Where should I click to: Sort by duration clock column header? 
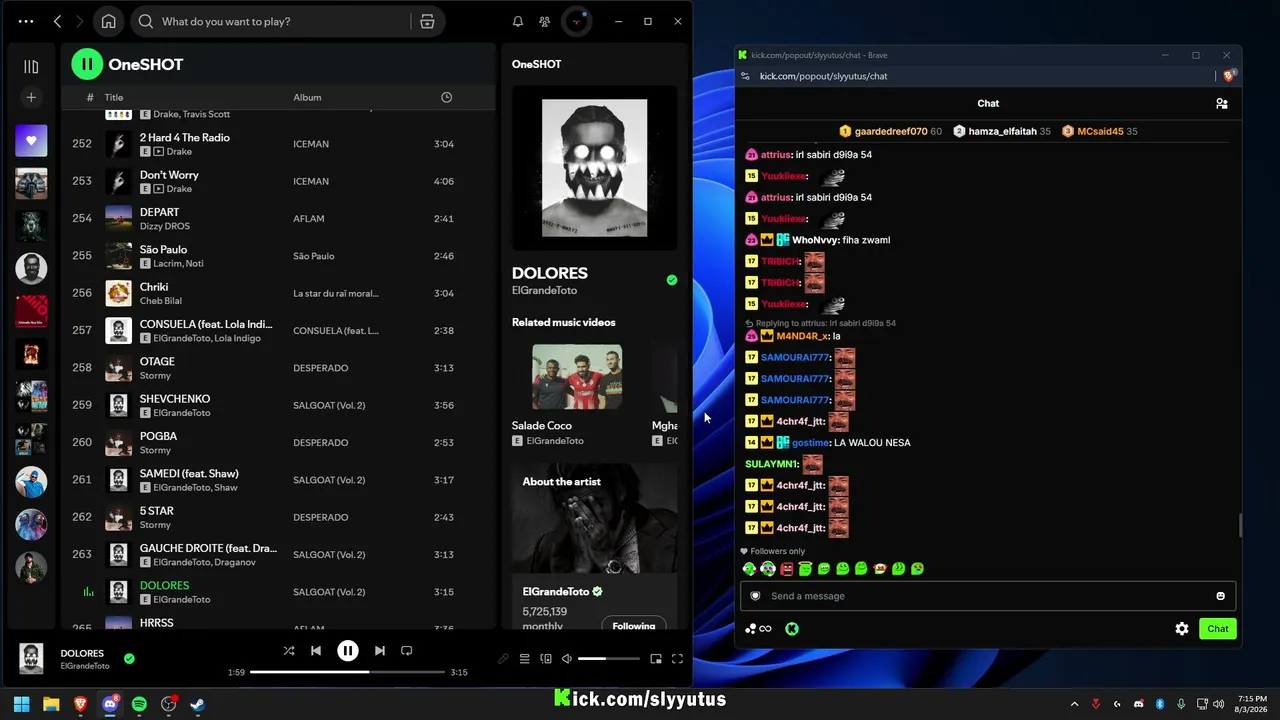[x=447, y=97]
